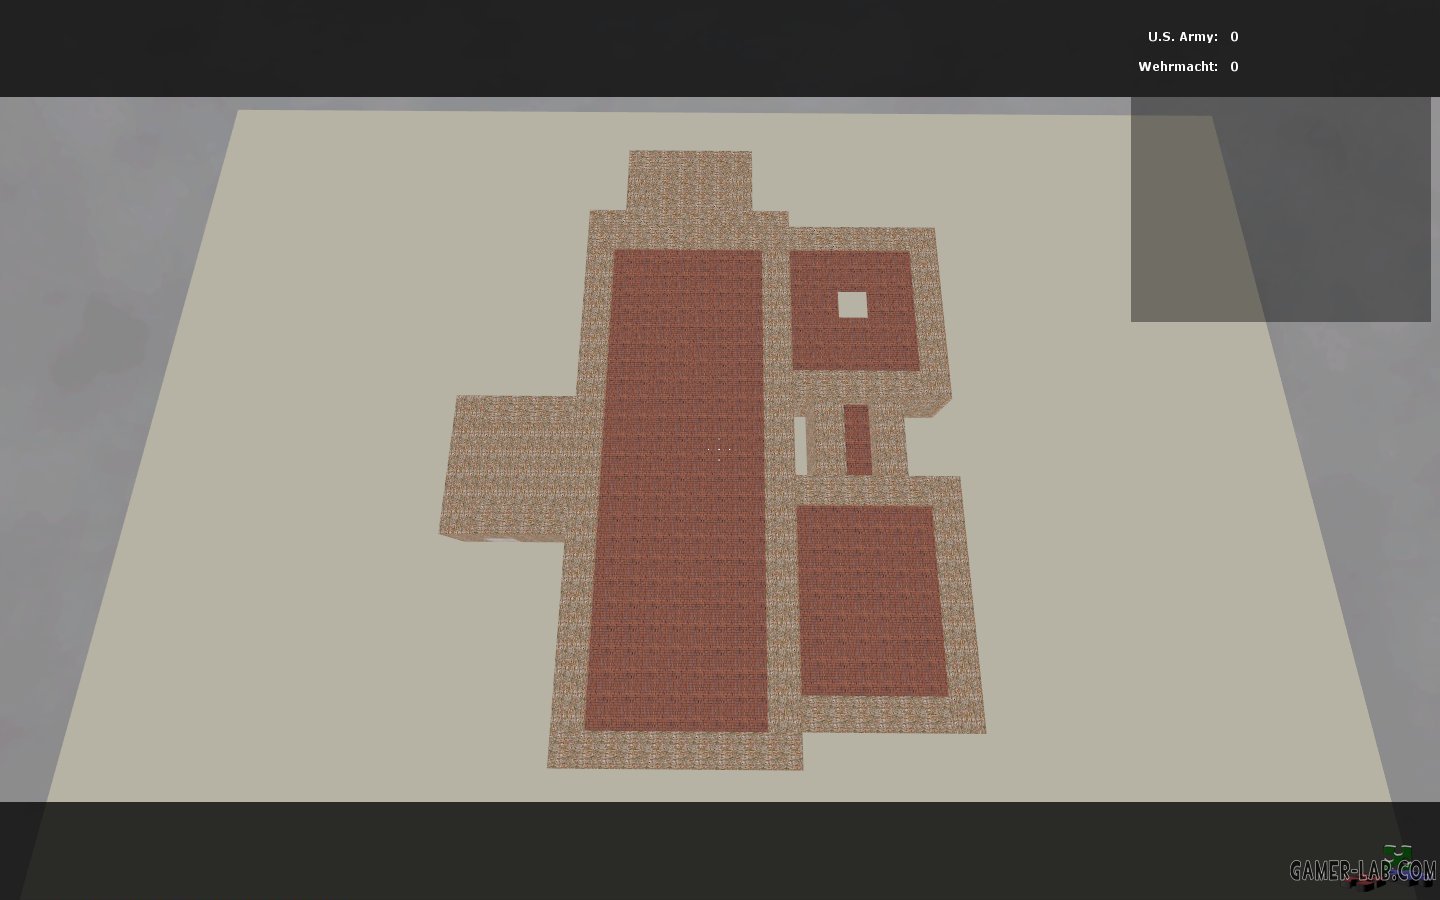Click the center crosshair dots
Viewport: 1440px width, 900px height.
718,451
